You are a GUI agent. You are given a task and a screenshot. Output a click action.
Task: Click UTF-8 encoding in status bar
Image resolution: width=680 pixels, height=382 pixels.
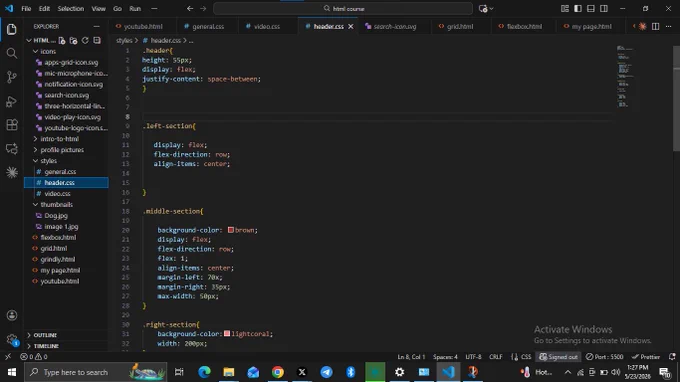[473, 357]
